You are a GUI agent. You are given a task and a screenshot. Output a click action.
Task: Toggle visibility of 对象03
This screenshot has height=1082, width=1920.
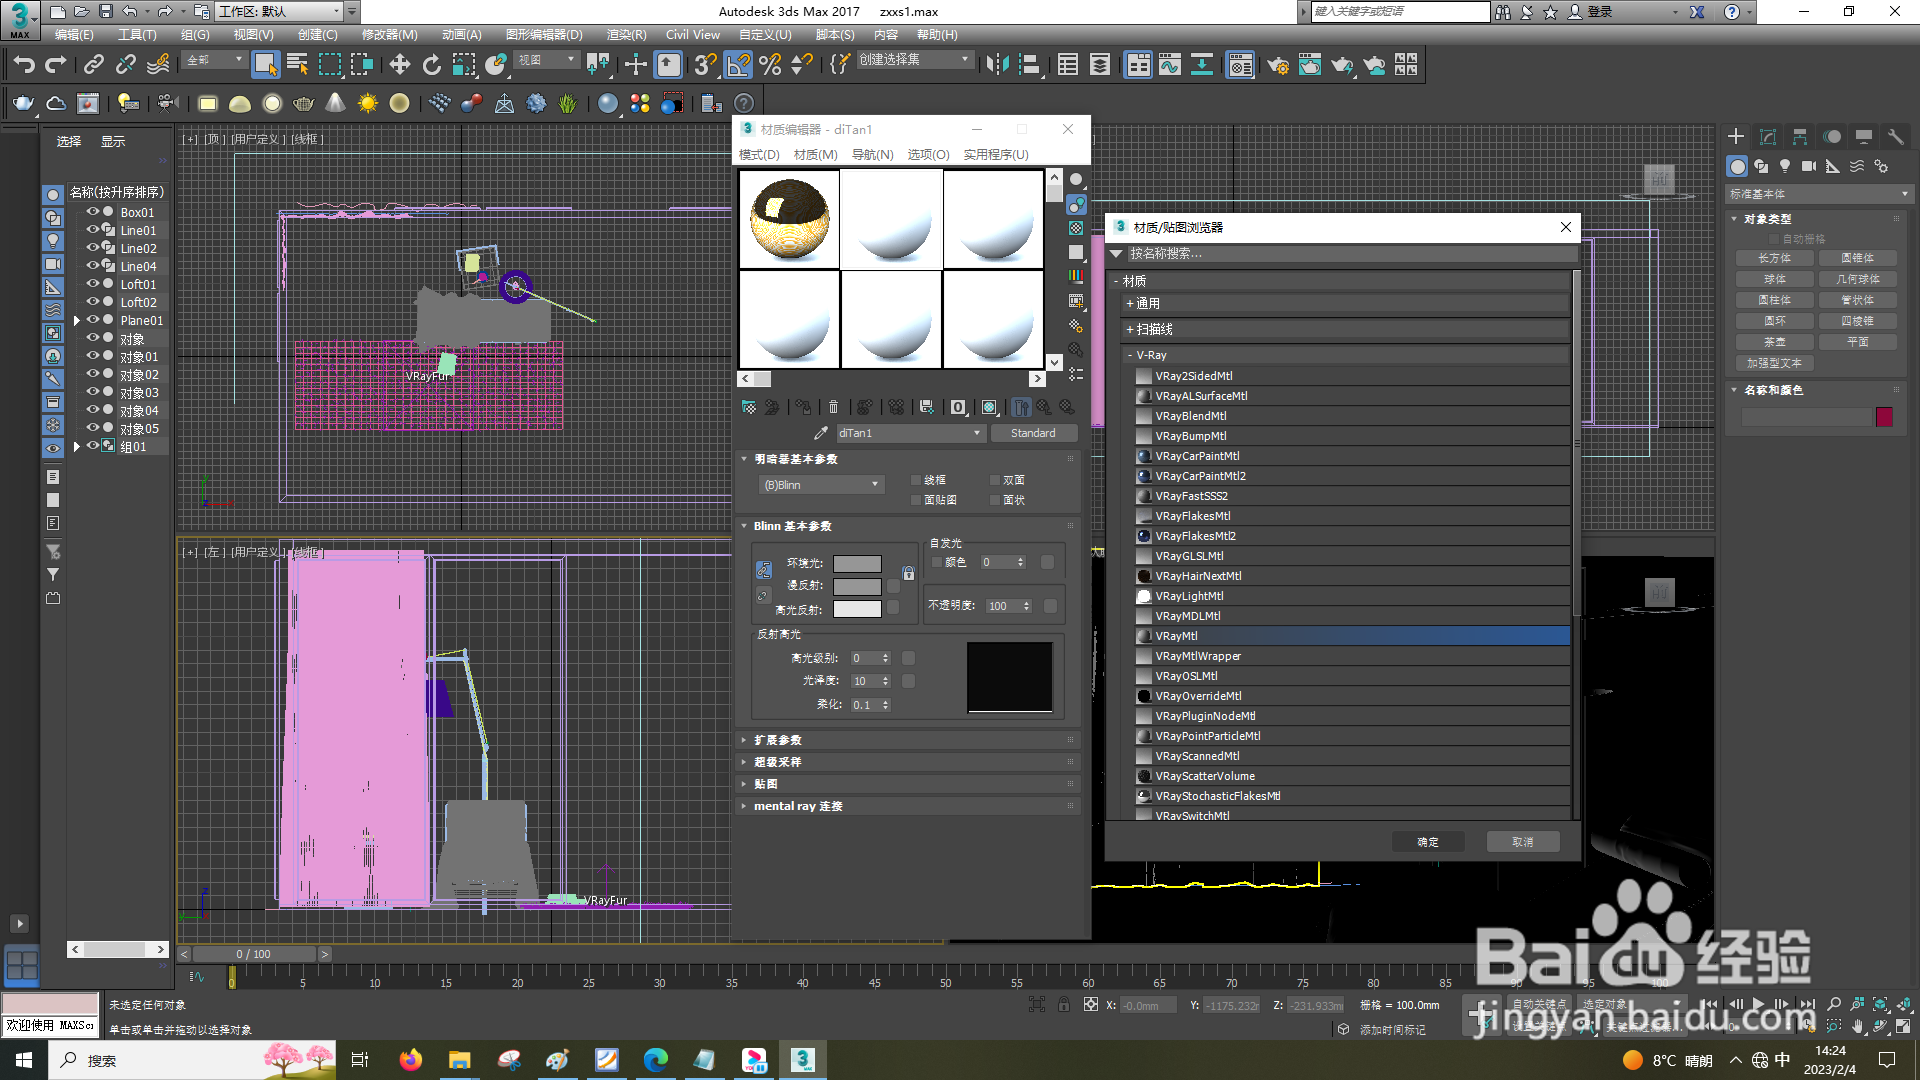[92, 392]
